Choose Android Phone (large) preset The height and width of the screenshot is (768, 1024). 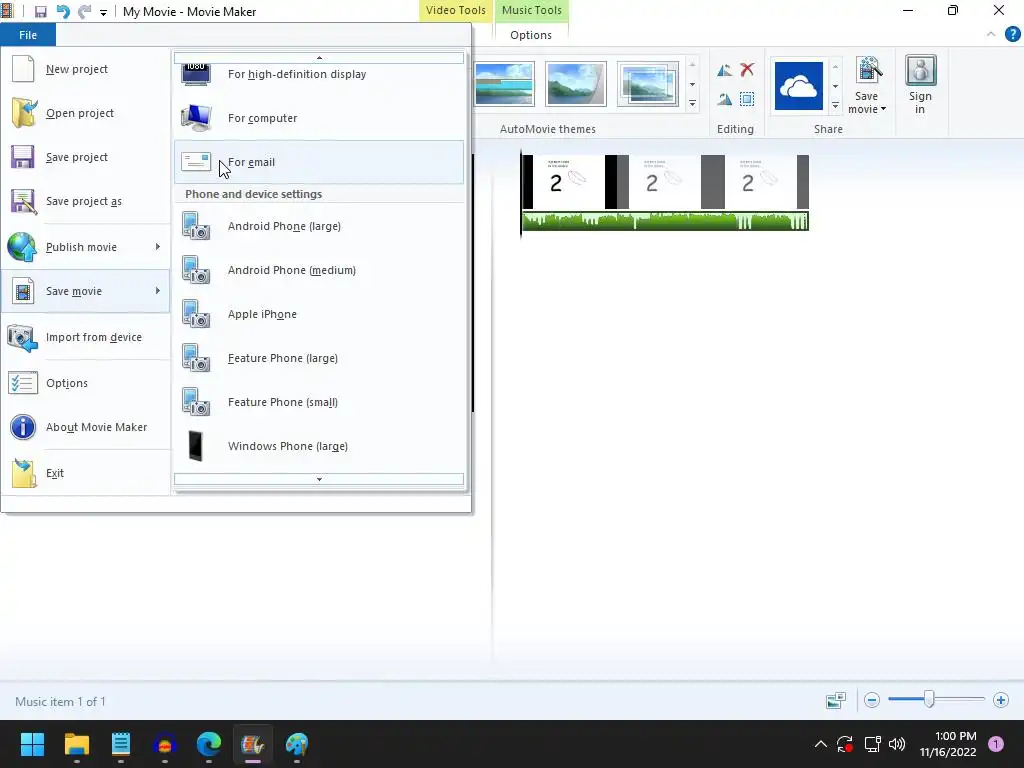[x=319, y=226]
